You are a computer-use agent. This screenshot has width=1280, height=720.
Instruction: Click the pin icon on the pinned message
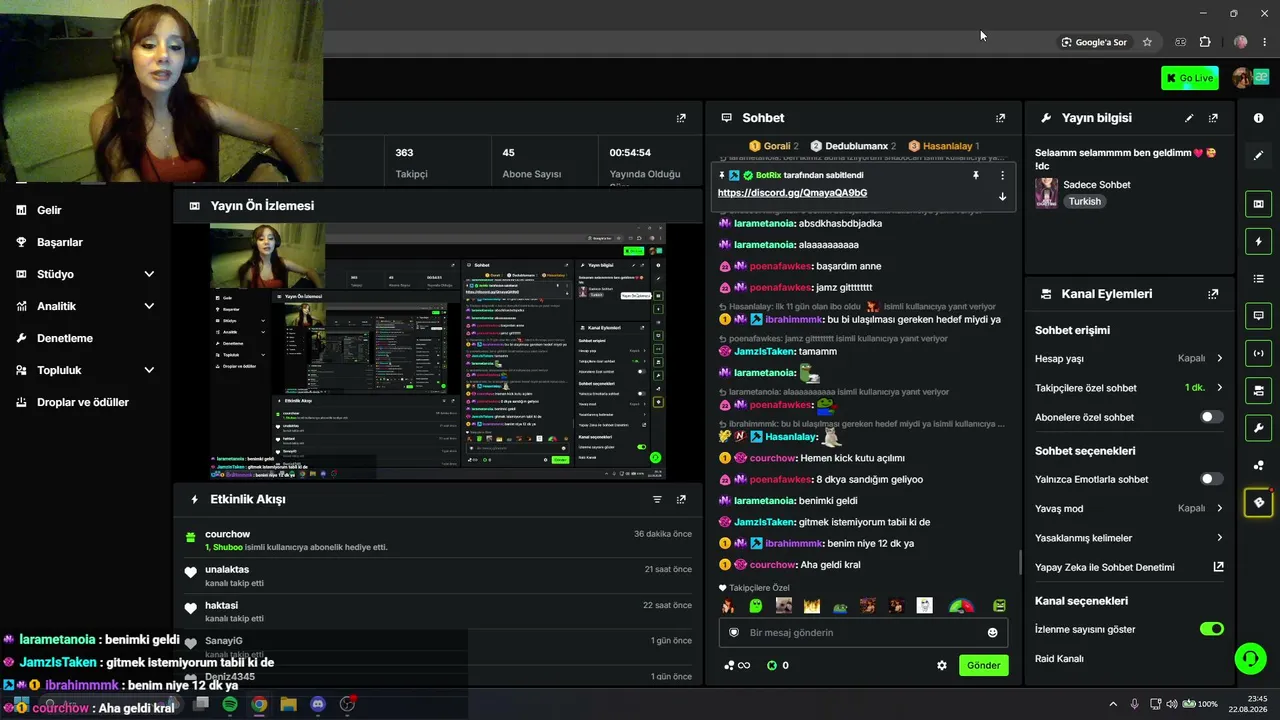(976, 175)
